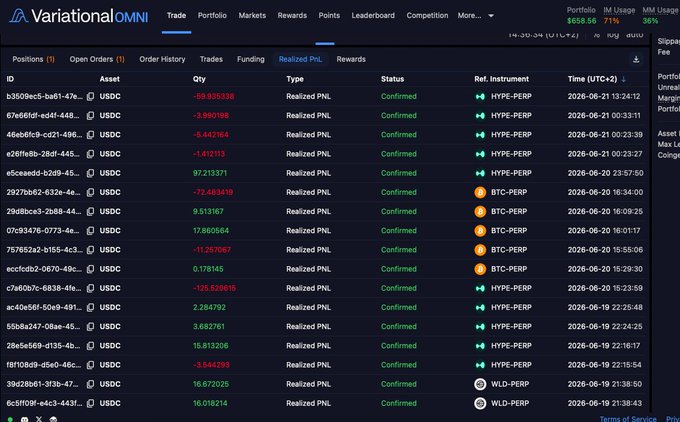Open the top Rewards nav item
The height and width of the screenshot is (422, 680).
point(292,16)
